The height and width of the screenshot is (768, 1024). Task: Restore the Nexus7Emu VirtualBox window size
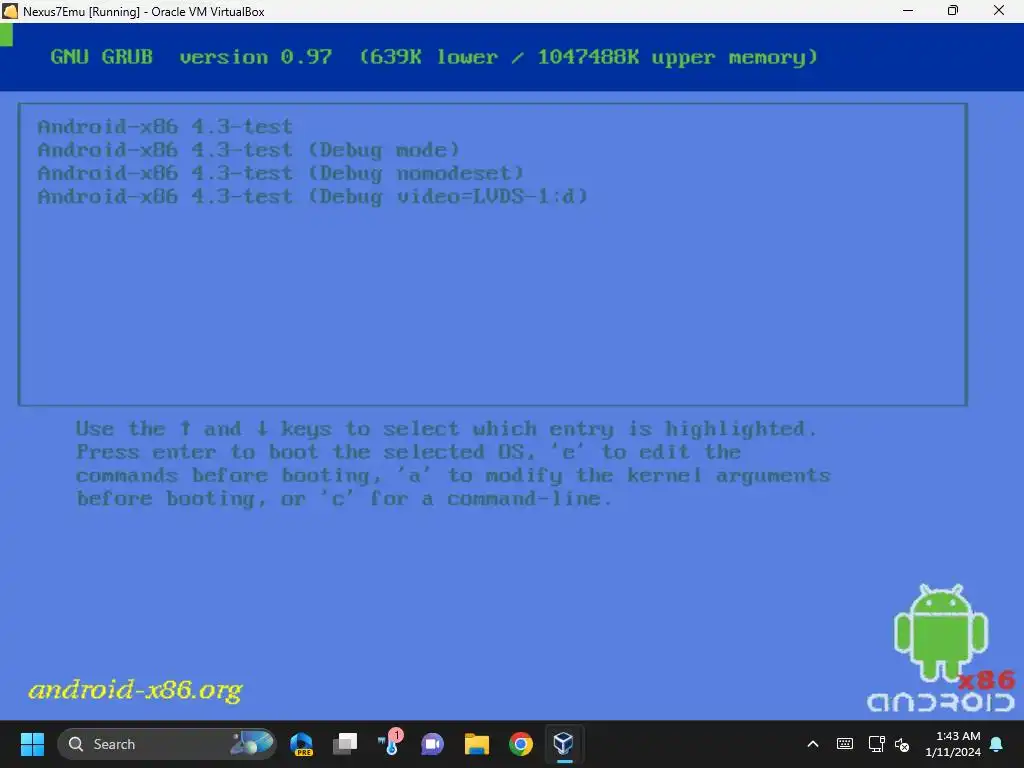click(x=953, y=11)
